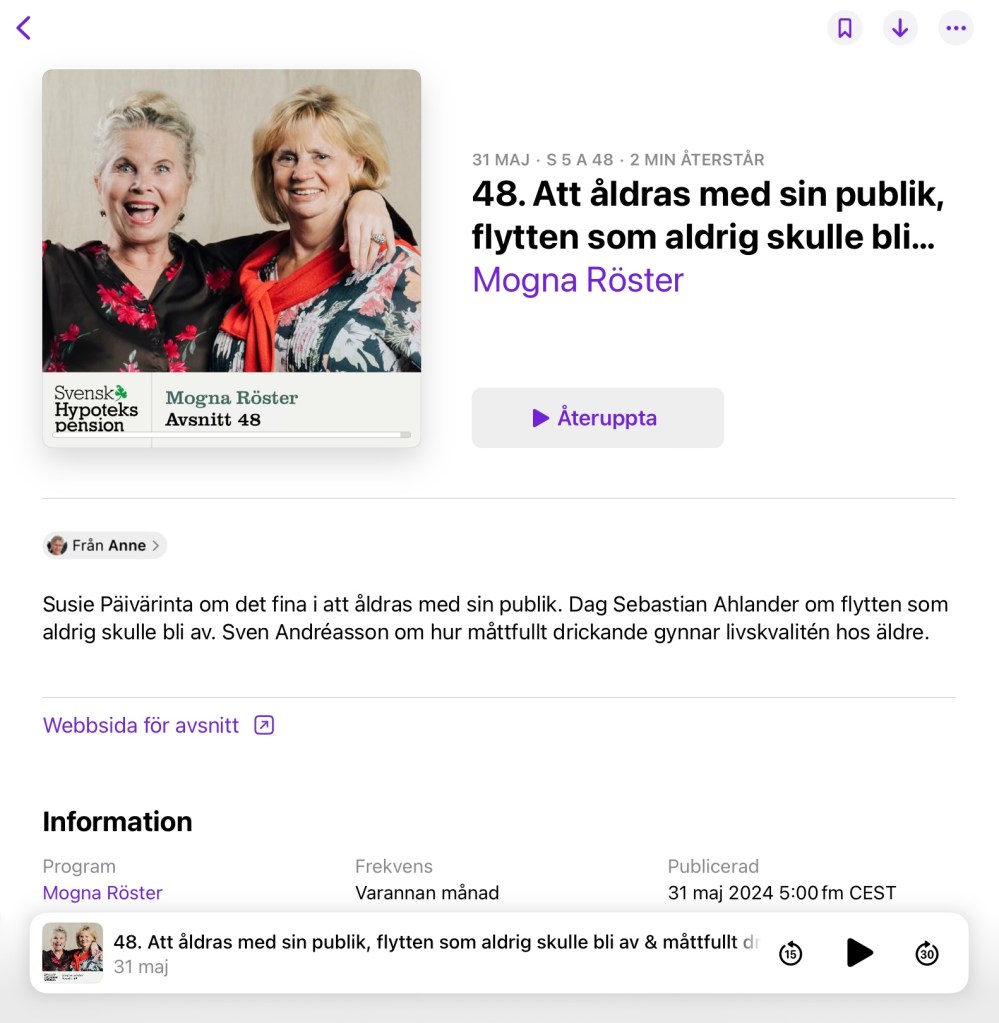
Task: Click the external link icon beside Webbsida
Action: 264,725
